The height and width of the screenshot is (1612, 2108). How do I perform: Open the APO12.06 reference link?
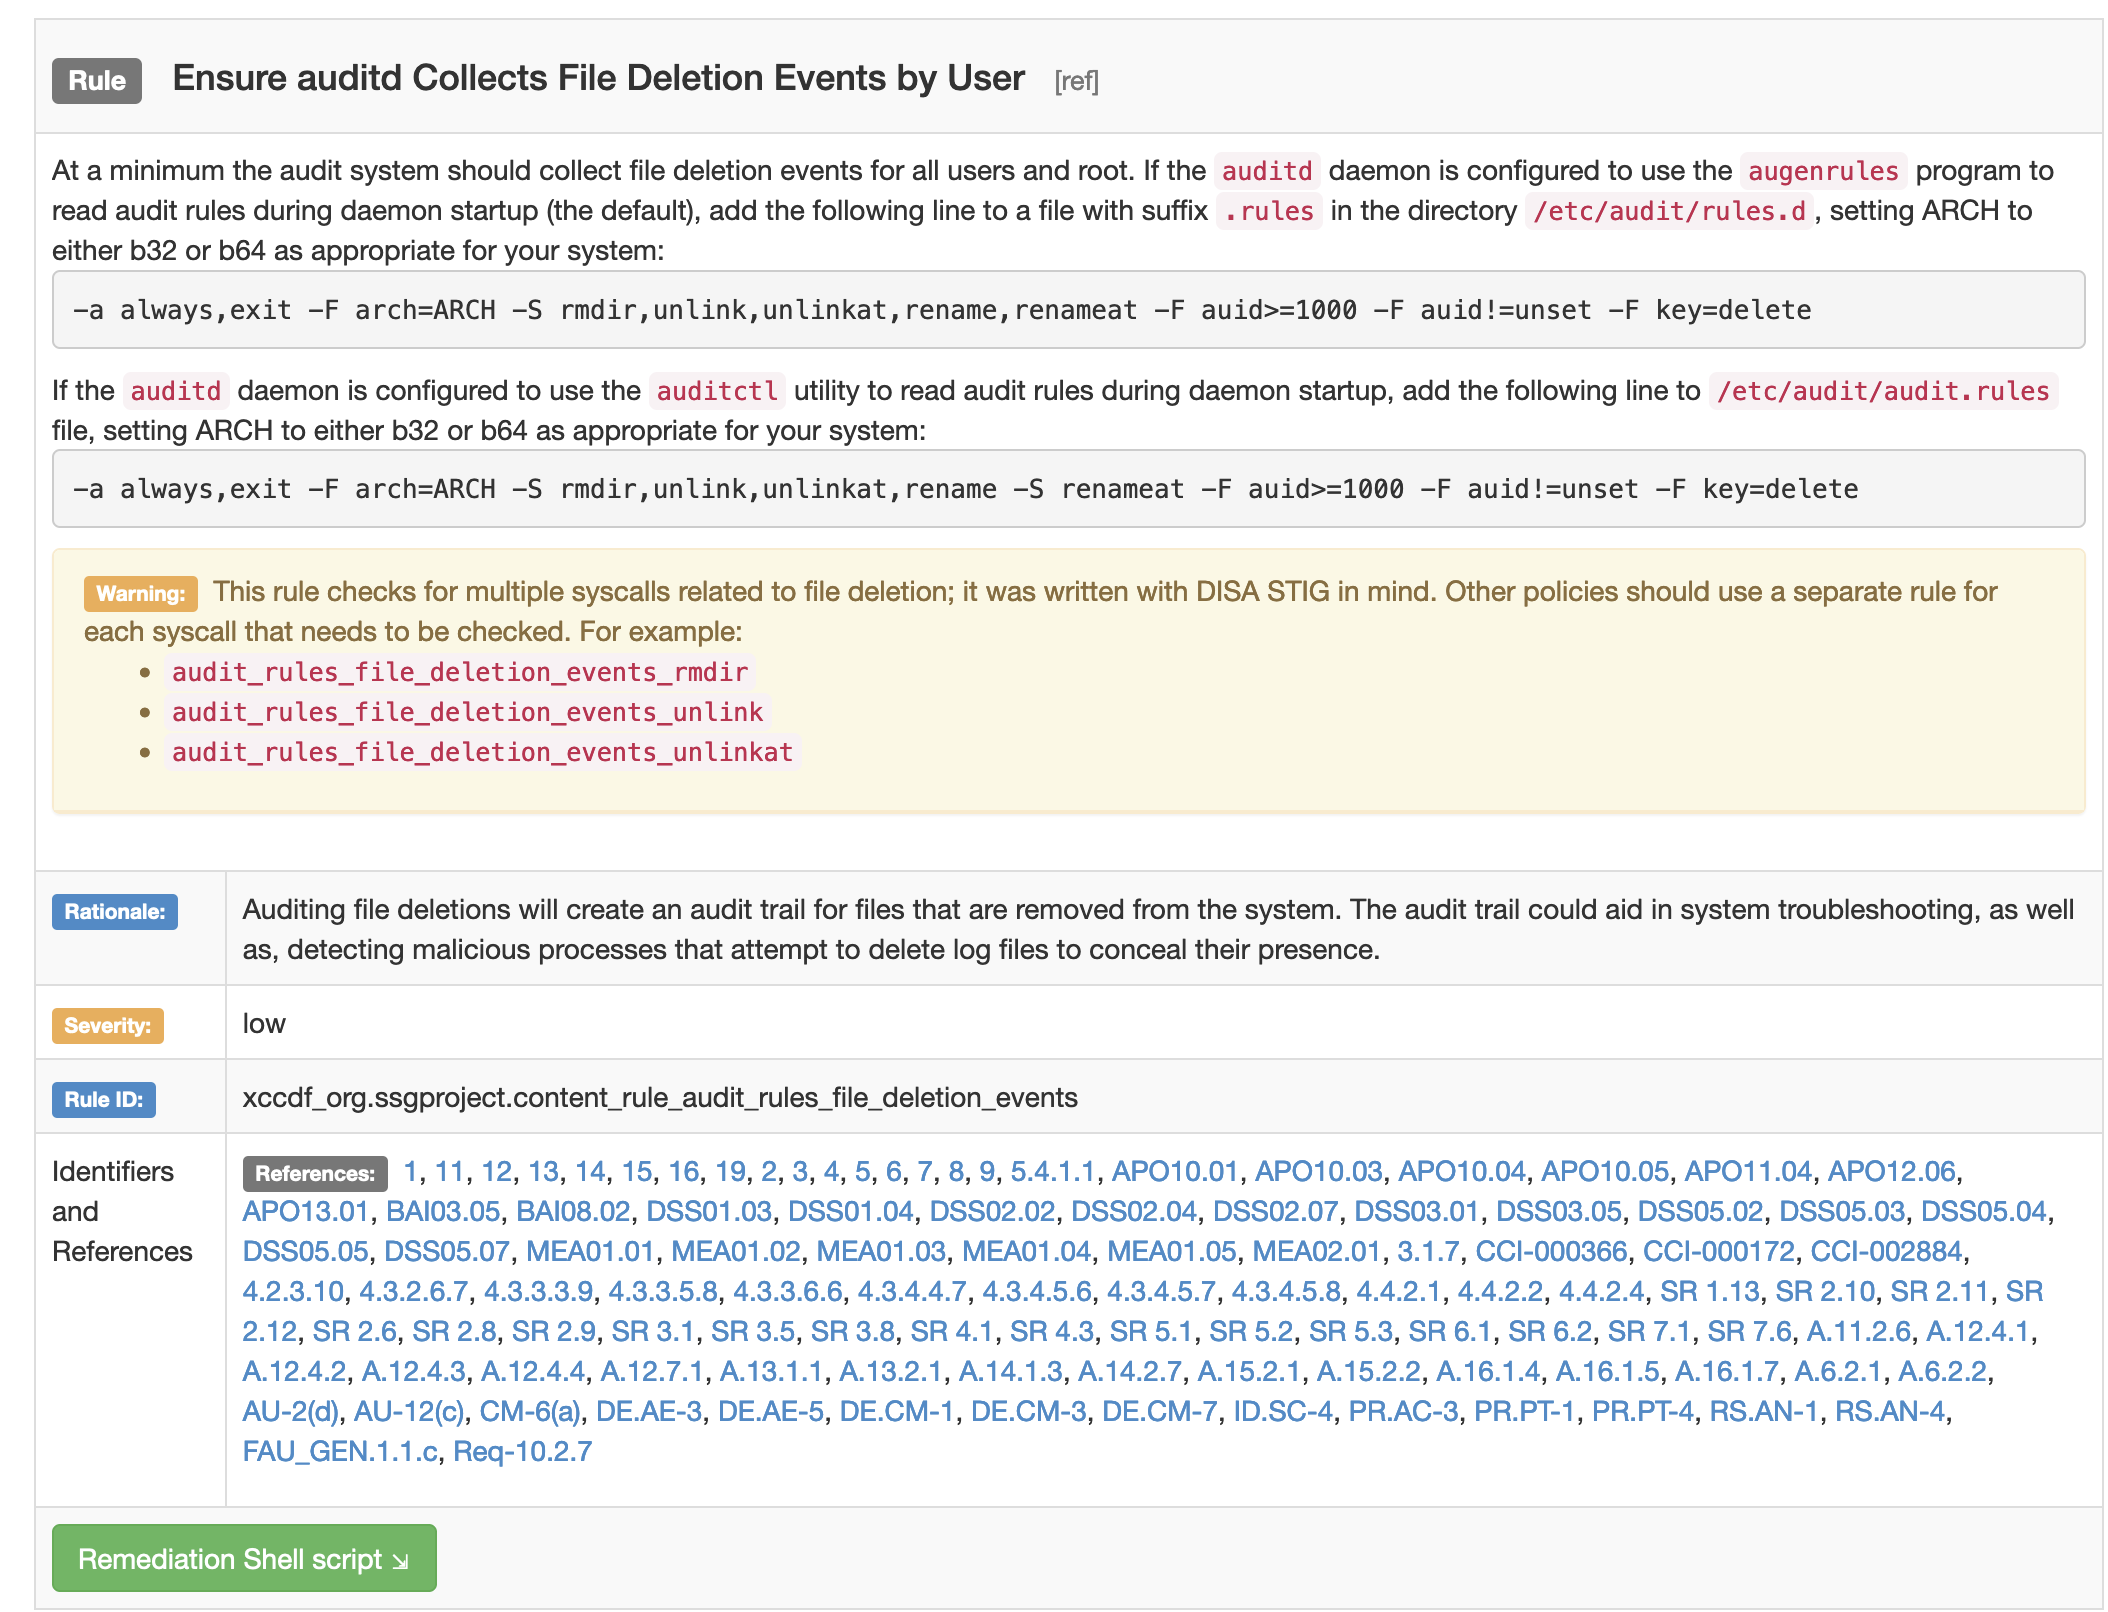[x=1891, y=1171]
